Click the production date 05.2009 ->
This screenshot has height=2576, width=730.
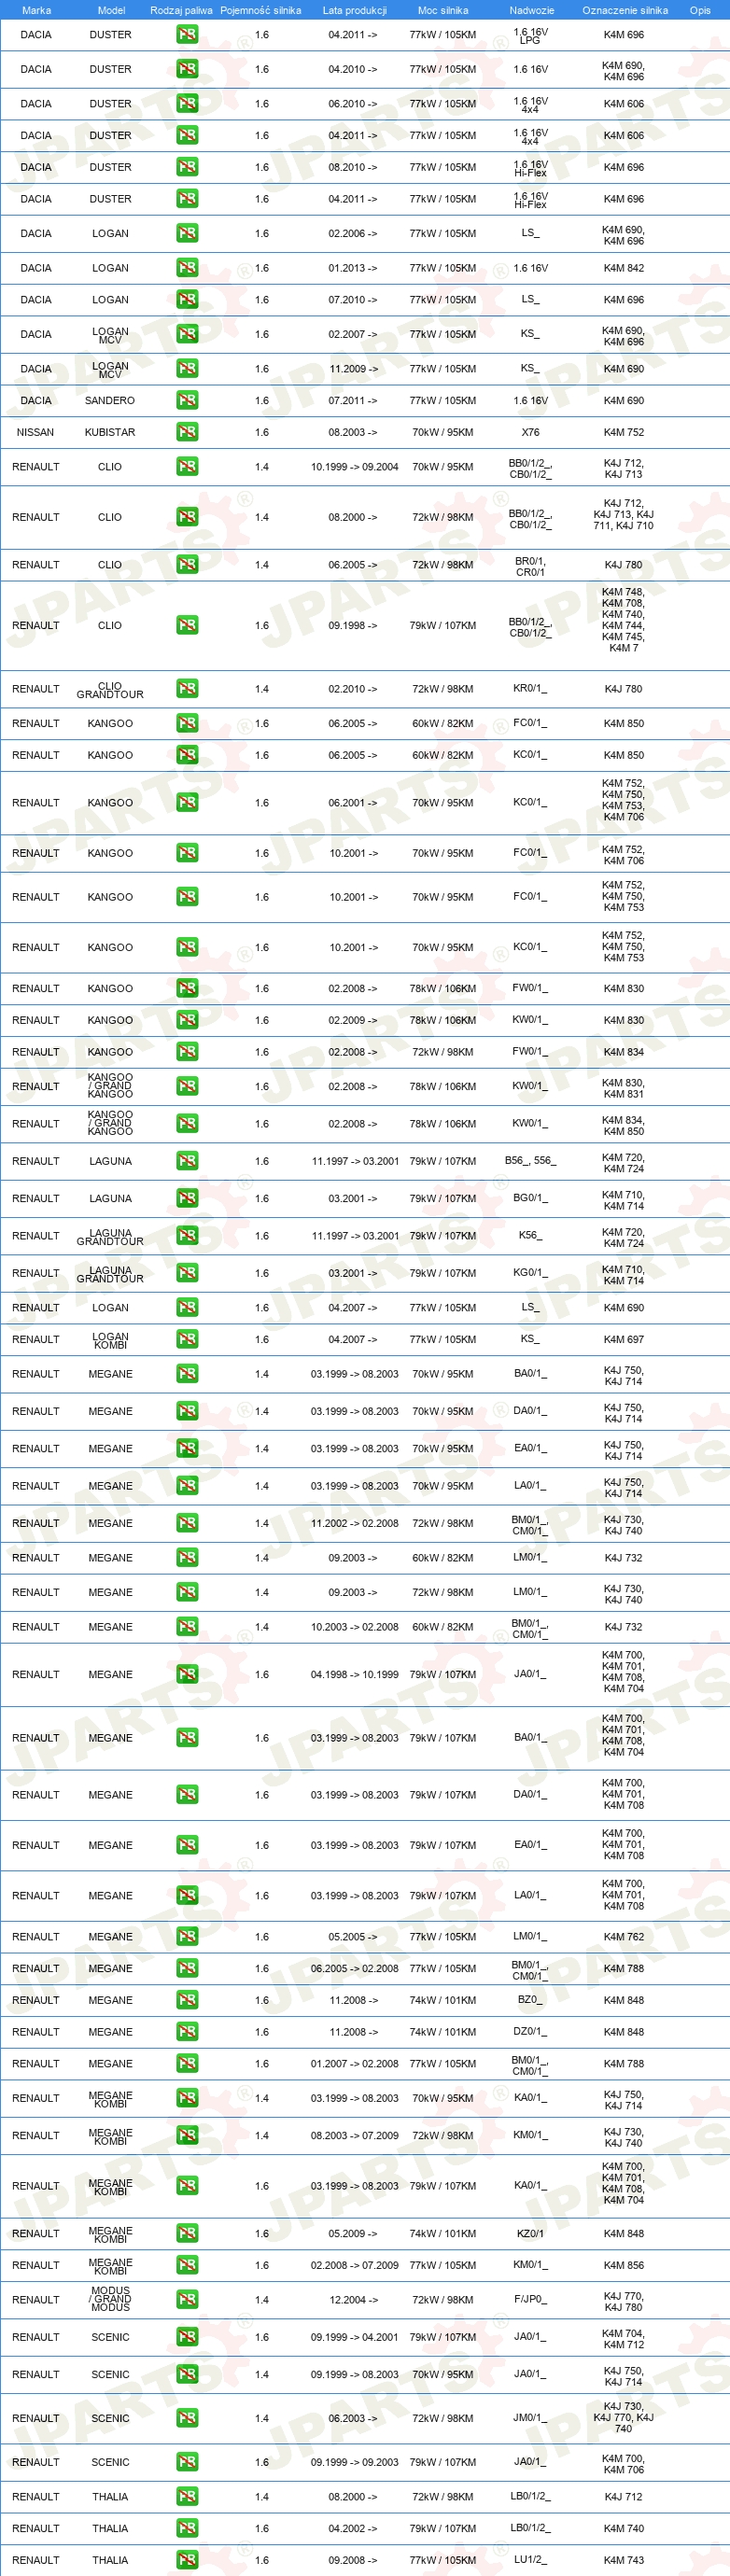(x=353, y=2234)
